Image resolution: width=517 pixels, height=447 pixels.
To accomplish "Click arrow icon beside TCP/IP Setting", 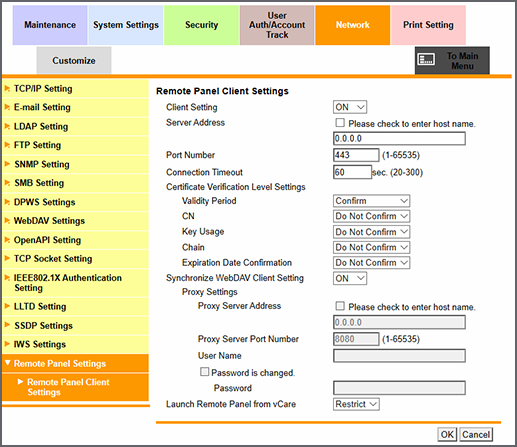I will tap(7, 89).
